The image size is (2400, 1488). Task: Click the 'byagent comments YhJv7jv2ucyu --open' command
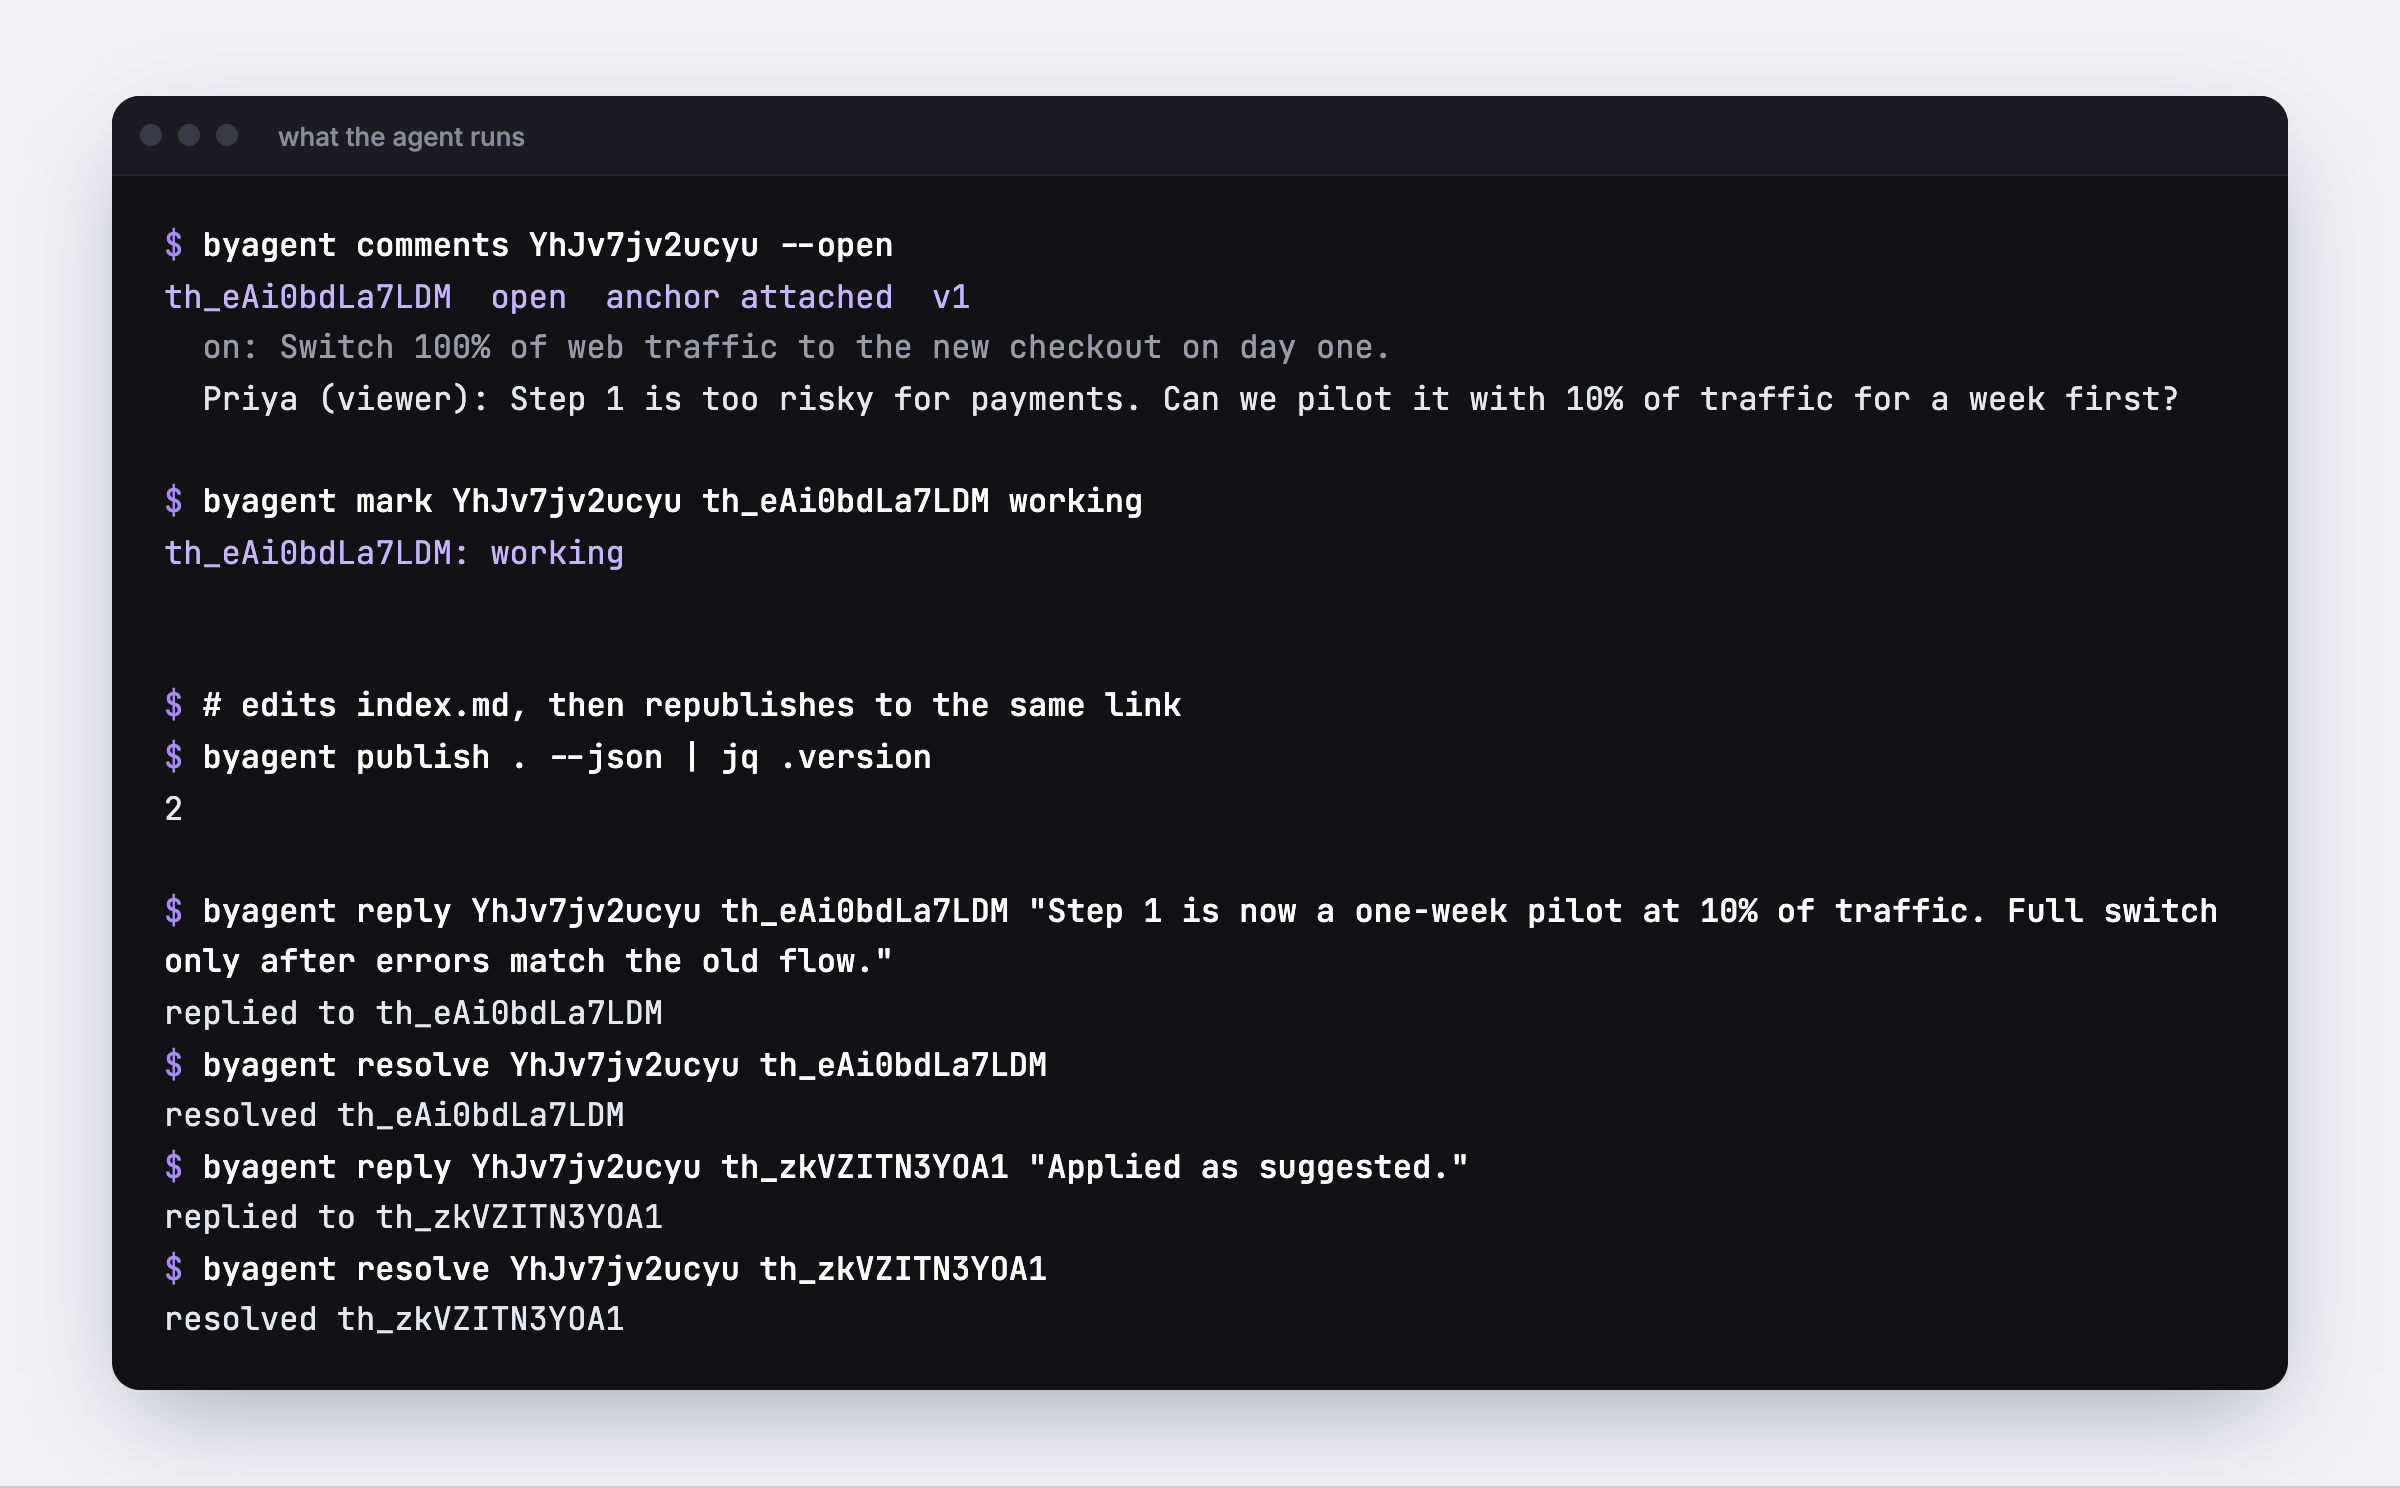click(x=529, y=245)
